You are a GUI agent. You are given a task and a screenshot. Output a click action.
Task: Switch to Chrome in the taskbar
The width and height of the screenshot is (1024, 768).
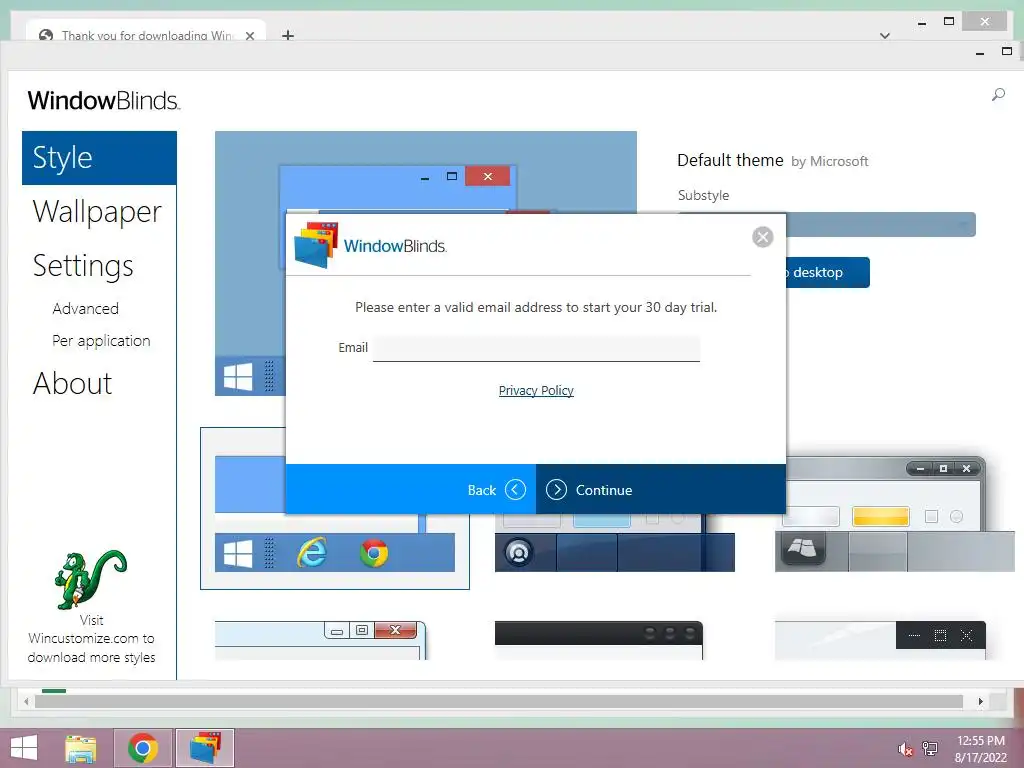coord(143,748)
